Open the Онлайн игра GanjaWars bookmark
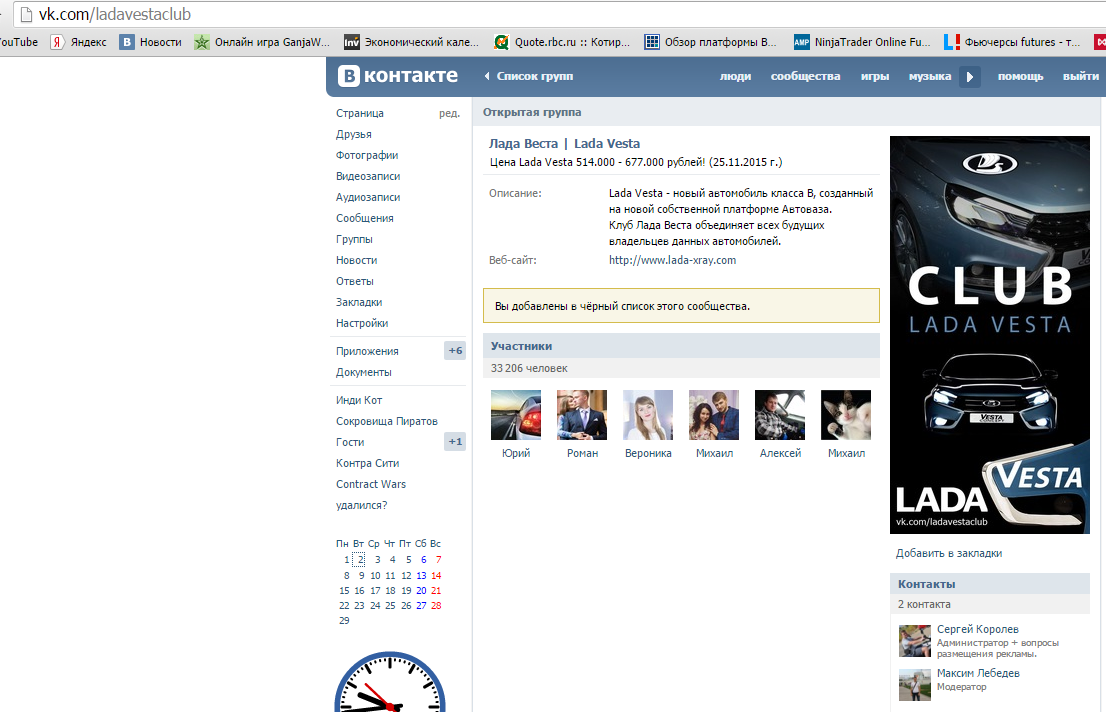This screenshot has width=1106, height=712. pos(262,42)
